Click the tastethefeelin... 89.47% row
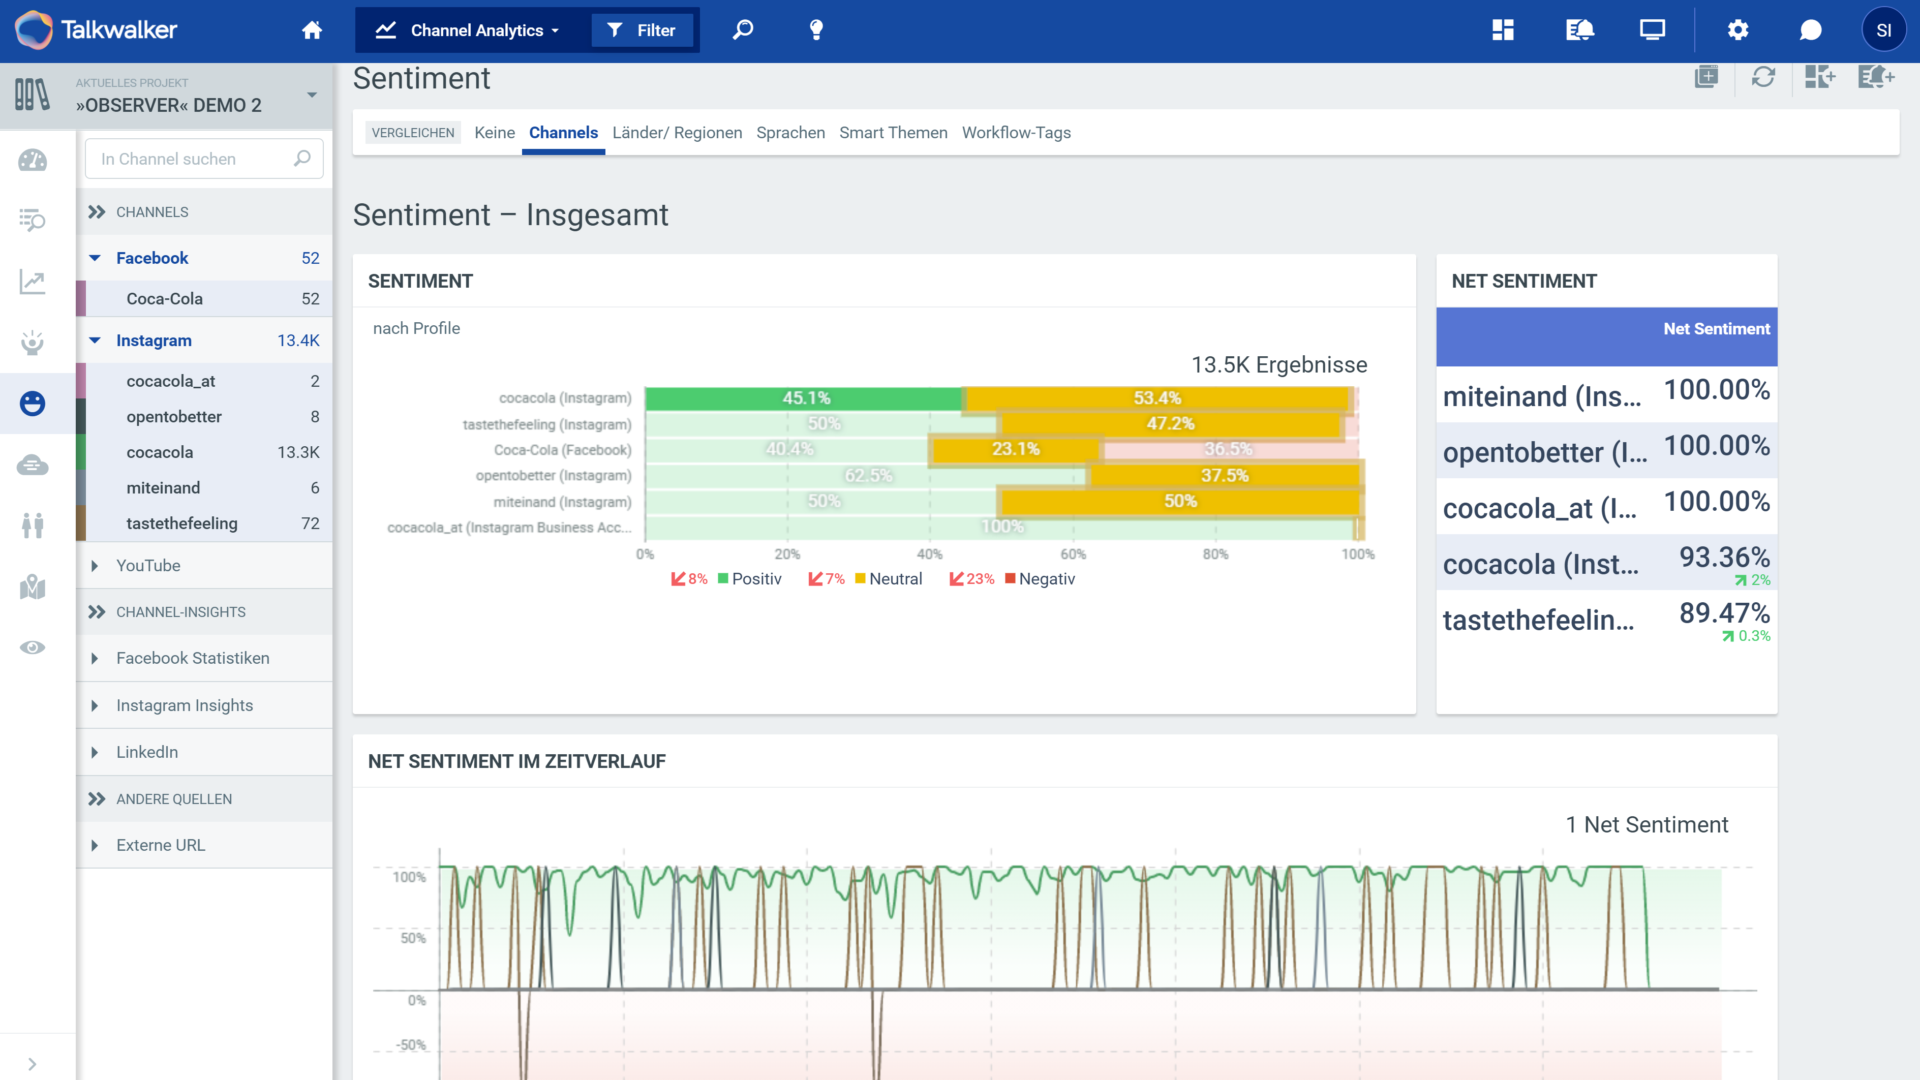 (1606, 620)
